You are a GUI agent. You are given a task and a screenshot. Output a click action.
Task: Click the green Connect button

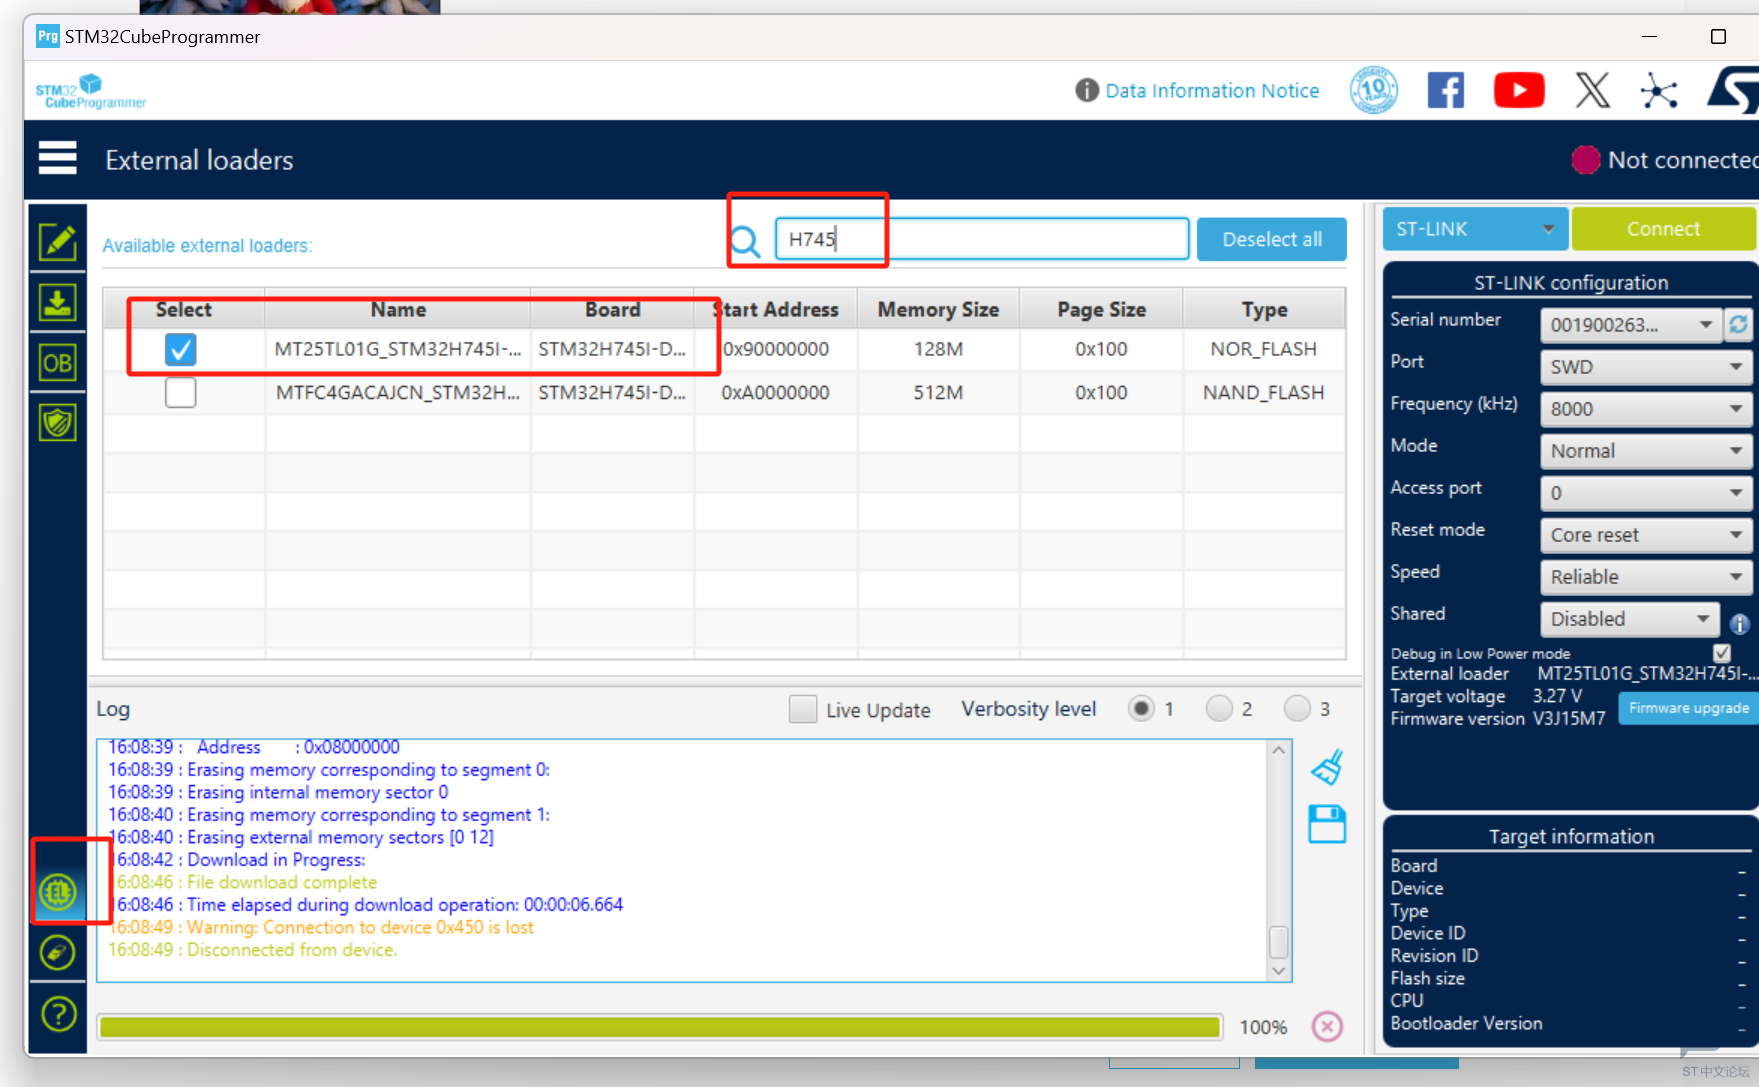click(1663, 229)
